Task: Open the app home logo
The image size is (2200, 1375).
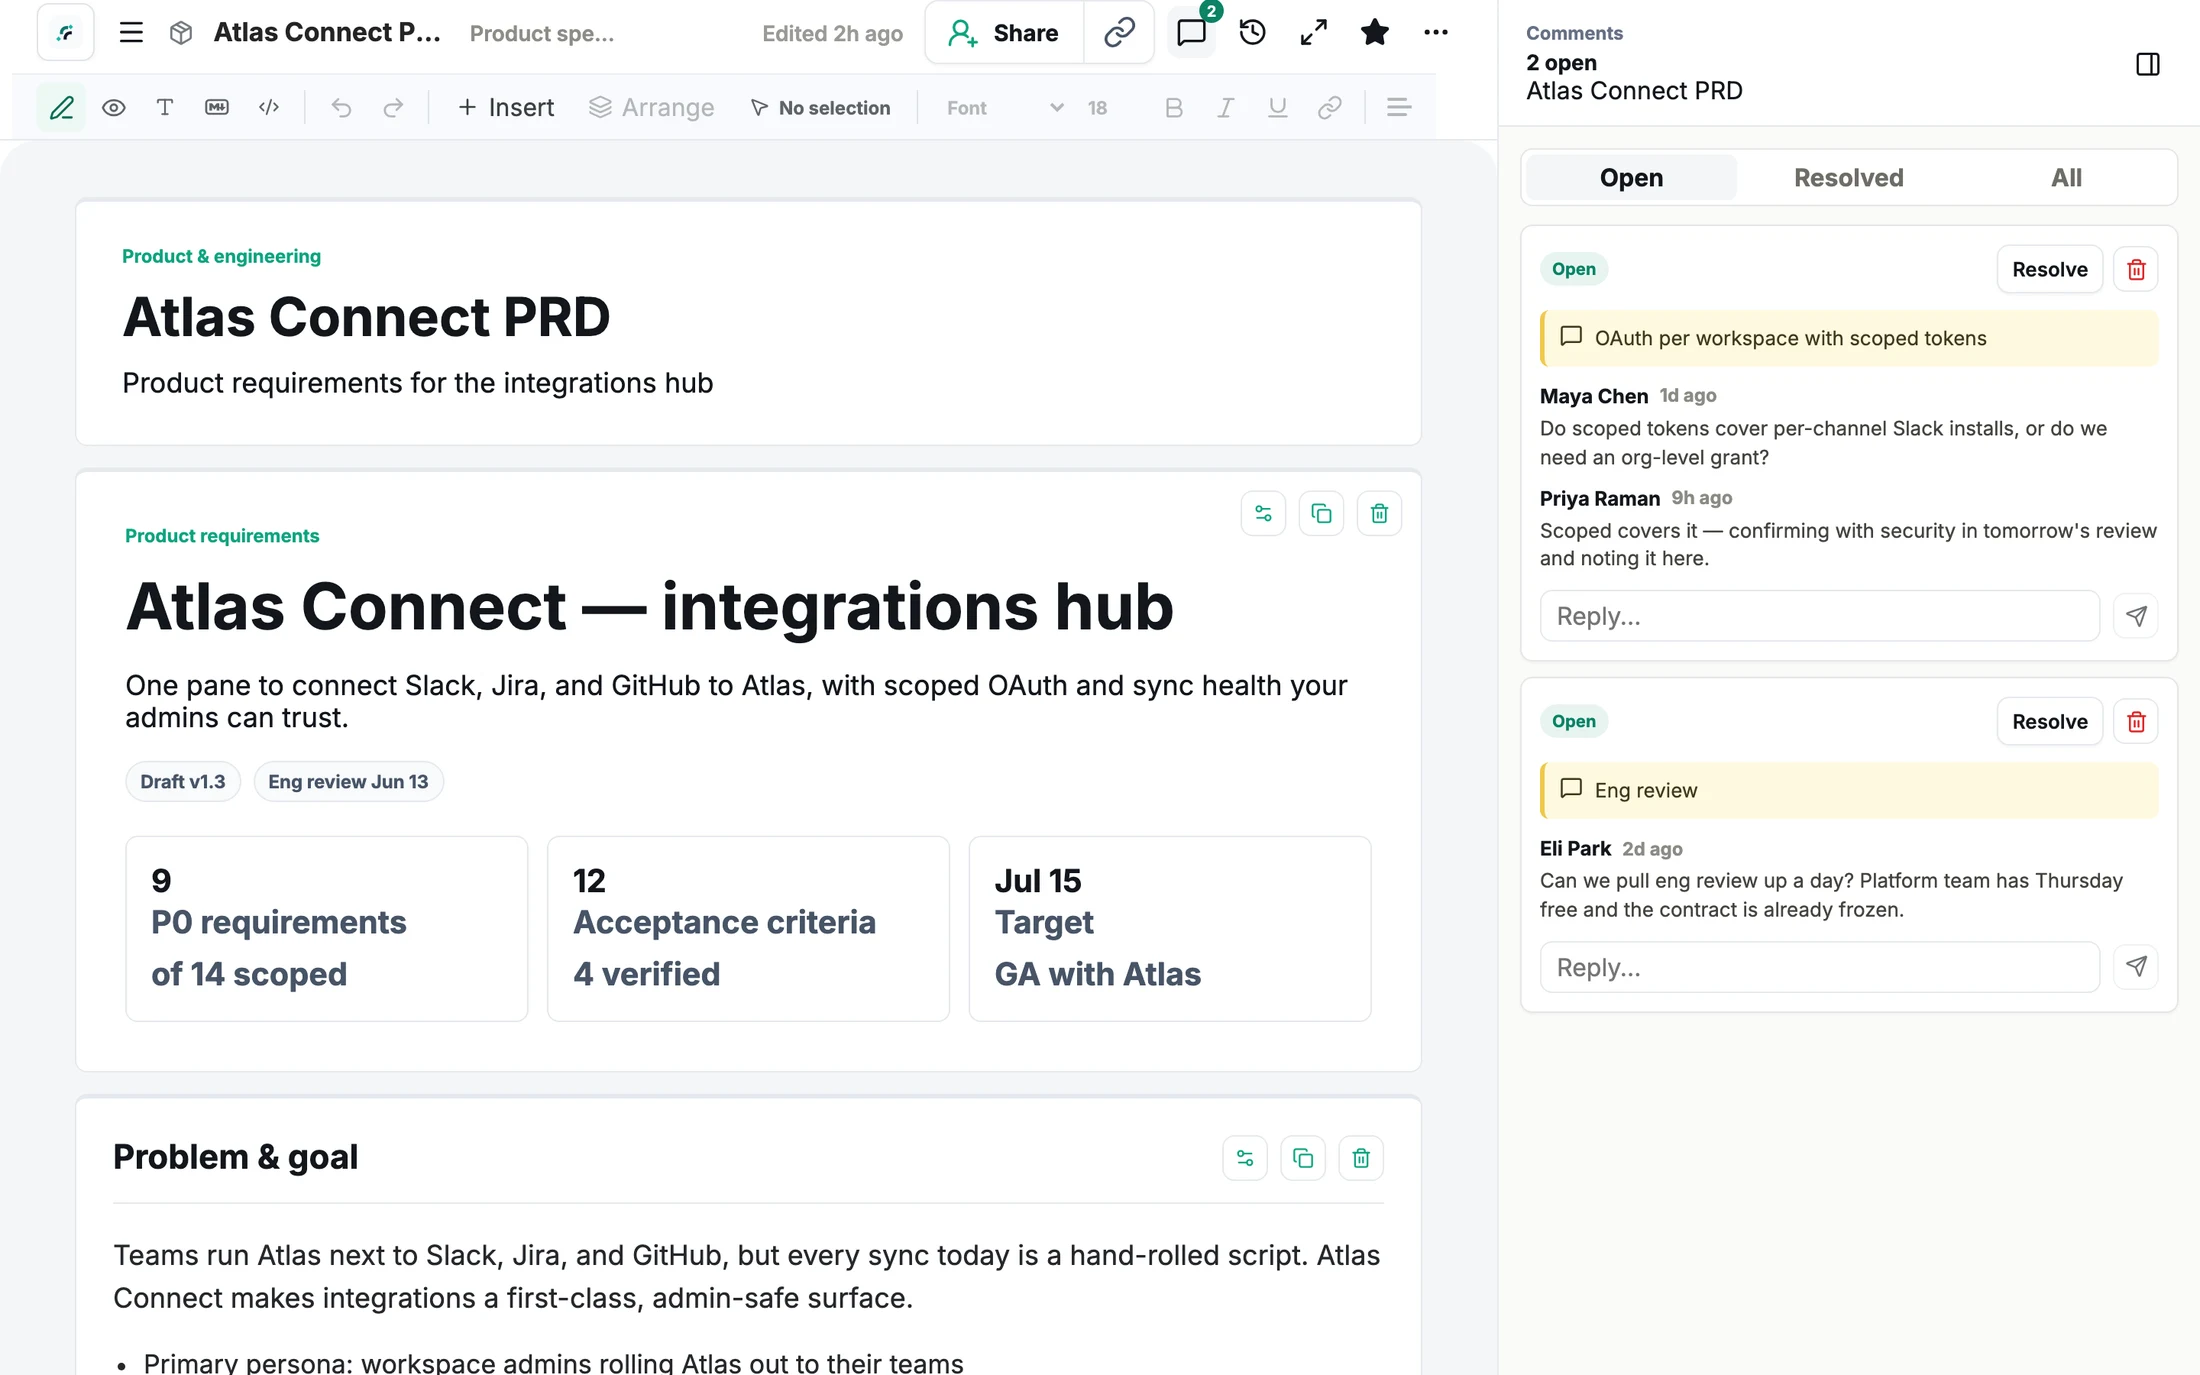Action: pyautogui.click(x=66, y=33)
